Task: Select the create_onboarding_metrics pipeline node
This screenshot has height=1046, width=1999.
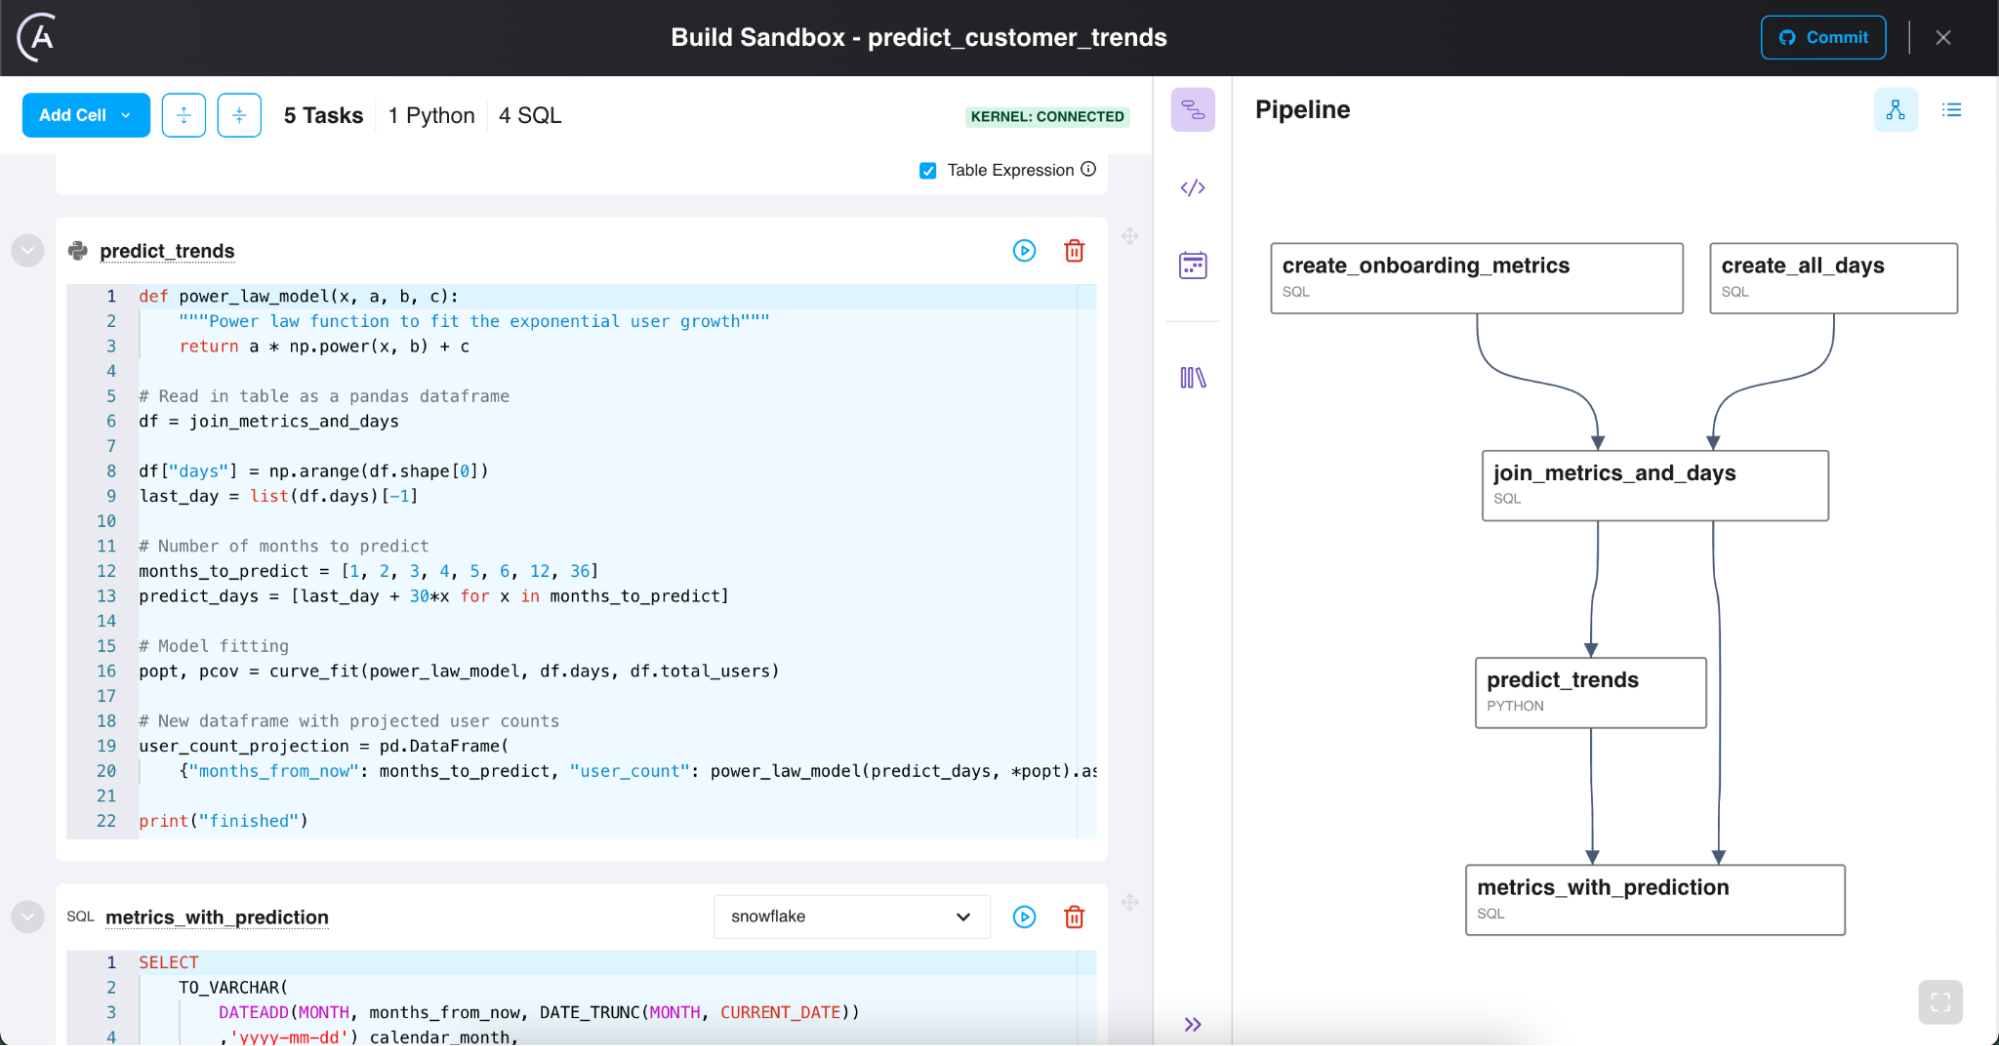Action: pos(1476,278)
